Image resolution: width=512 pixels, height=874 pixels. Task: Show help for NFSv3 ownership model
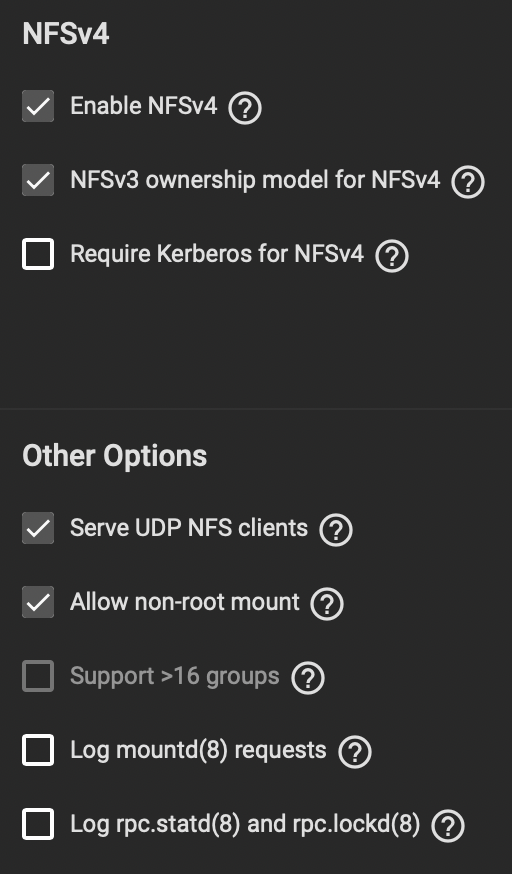tap(467, 182)
